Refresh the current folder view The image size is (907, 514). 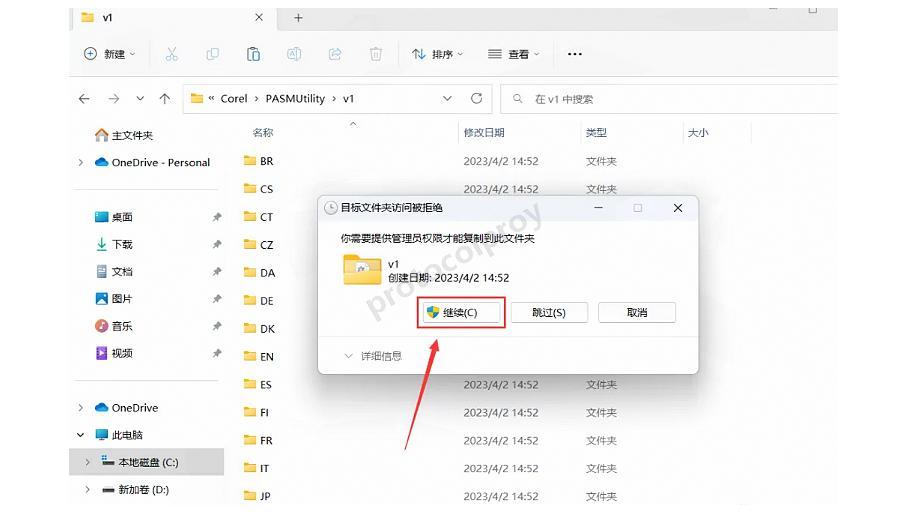[x=477, y=98]
